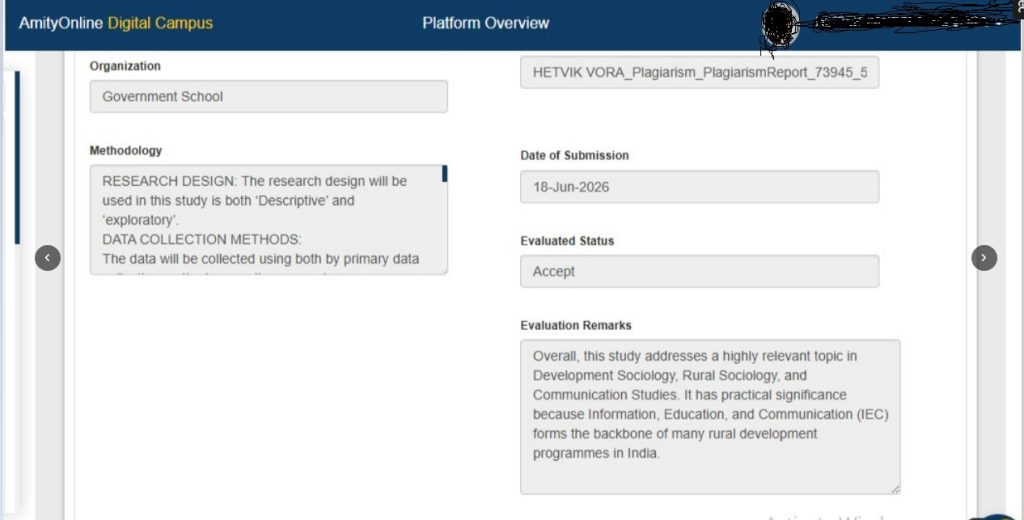Focus the Evaluation Remarks text area
1024x520 pixels.
tap(710, 417)
